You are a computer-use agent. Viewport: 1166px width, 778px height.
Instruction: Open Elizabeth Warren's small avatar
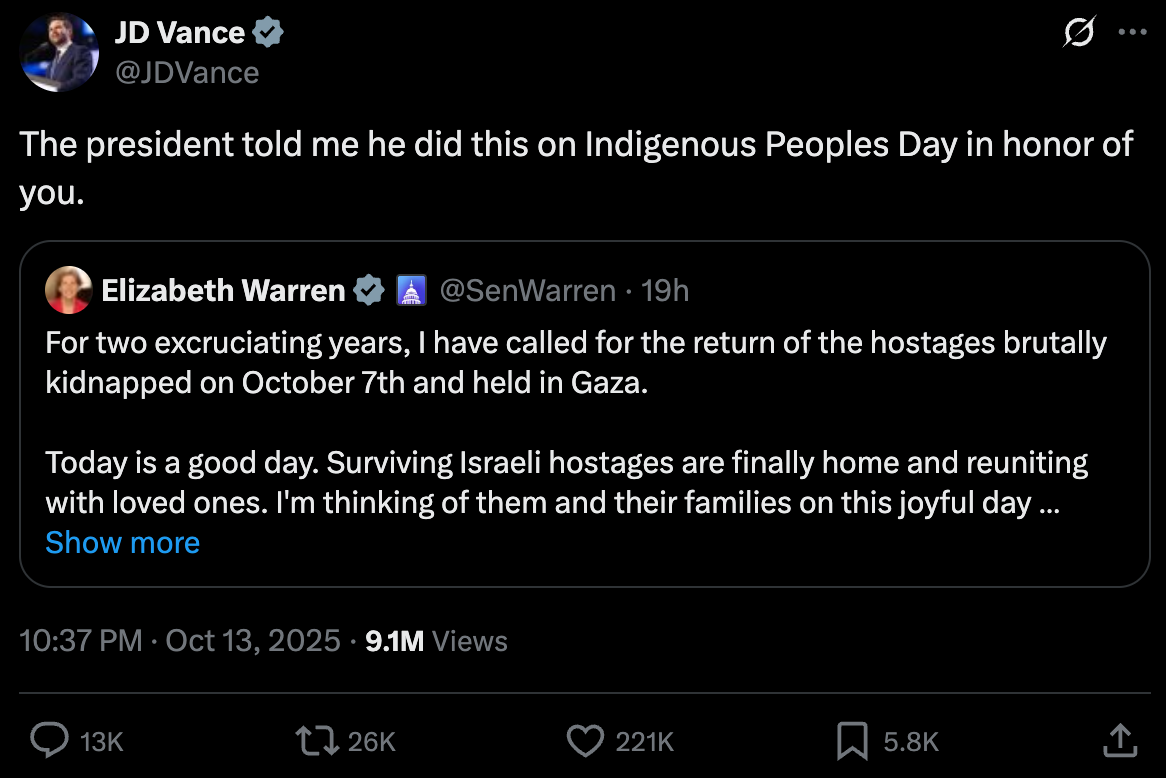68,291
